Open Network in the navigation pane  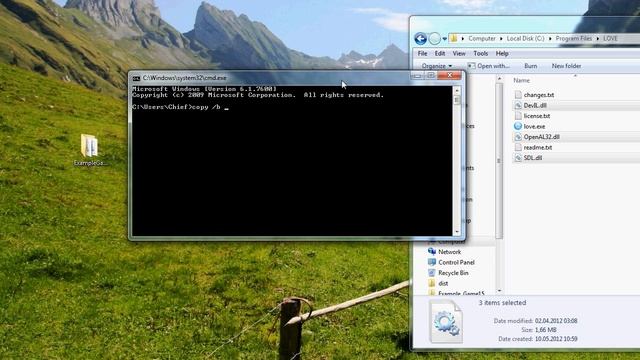click(449, 252)
